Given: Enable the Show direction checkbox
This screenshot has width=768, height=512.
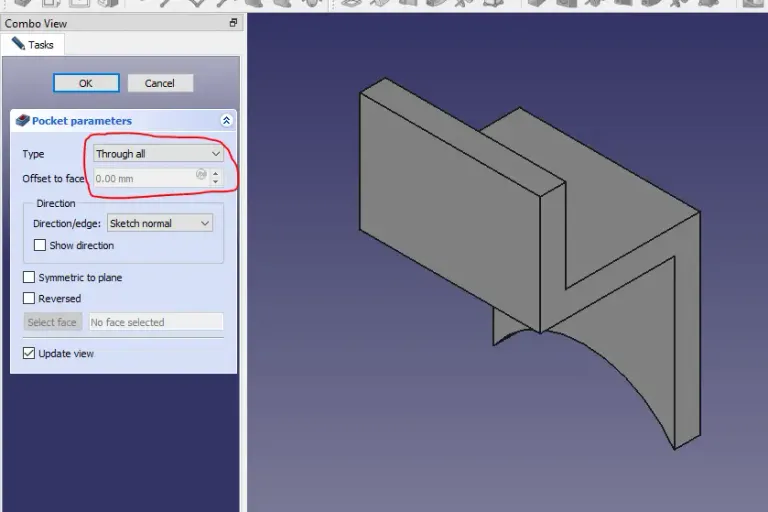Looking at the screenshot, I should [40, 245].
